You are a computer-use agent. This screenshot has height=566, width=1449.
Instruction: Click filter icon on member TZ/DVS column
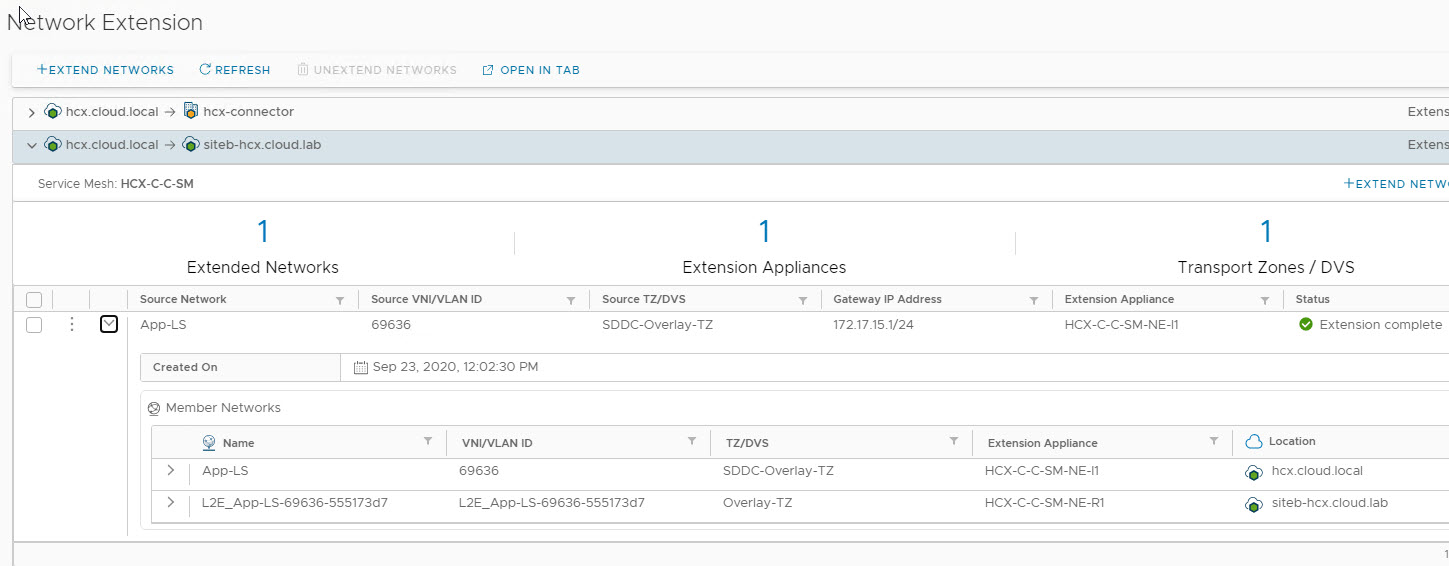pyautogui.click(x=953, y=441)
